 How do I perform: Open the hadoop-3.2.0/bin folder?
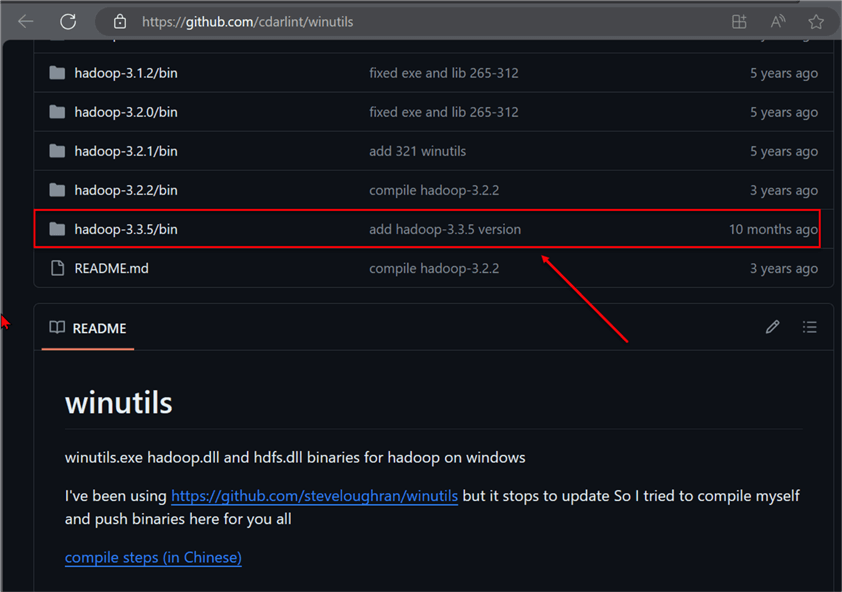[x=126, y=112]
